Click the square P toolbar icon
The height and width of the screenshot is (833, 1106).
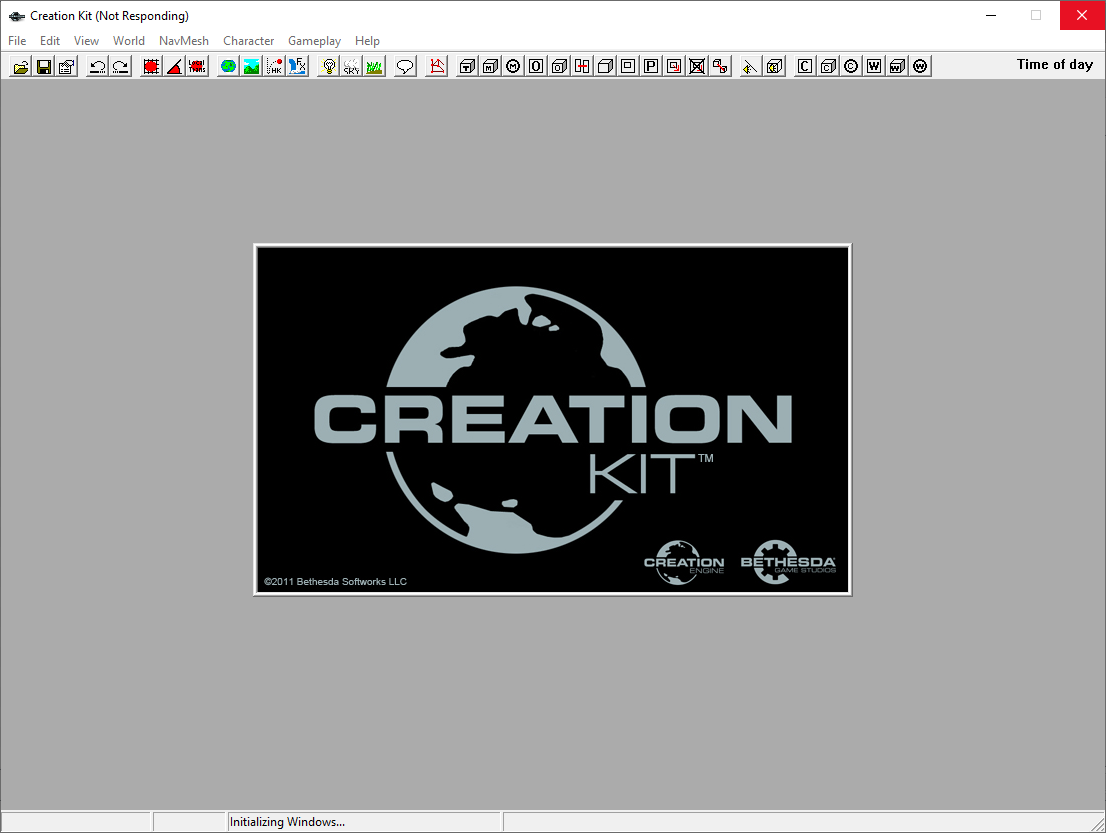[x=651, y=66]
